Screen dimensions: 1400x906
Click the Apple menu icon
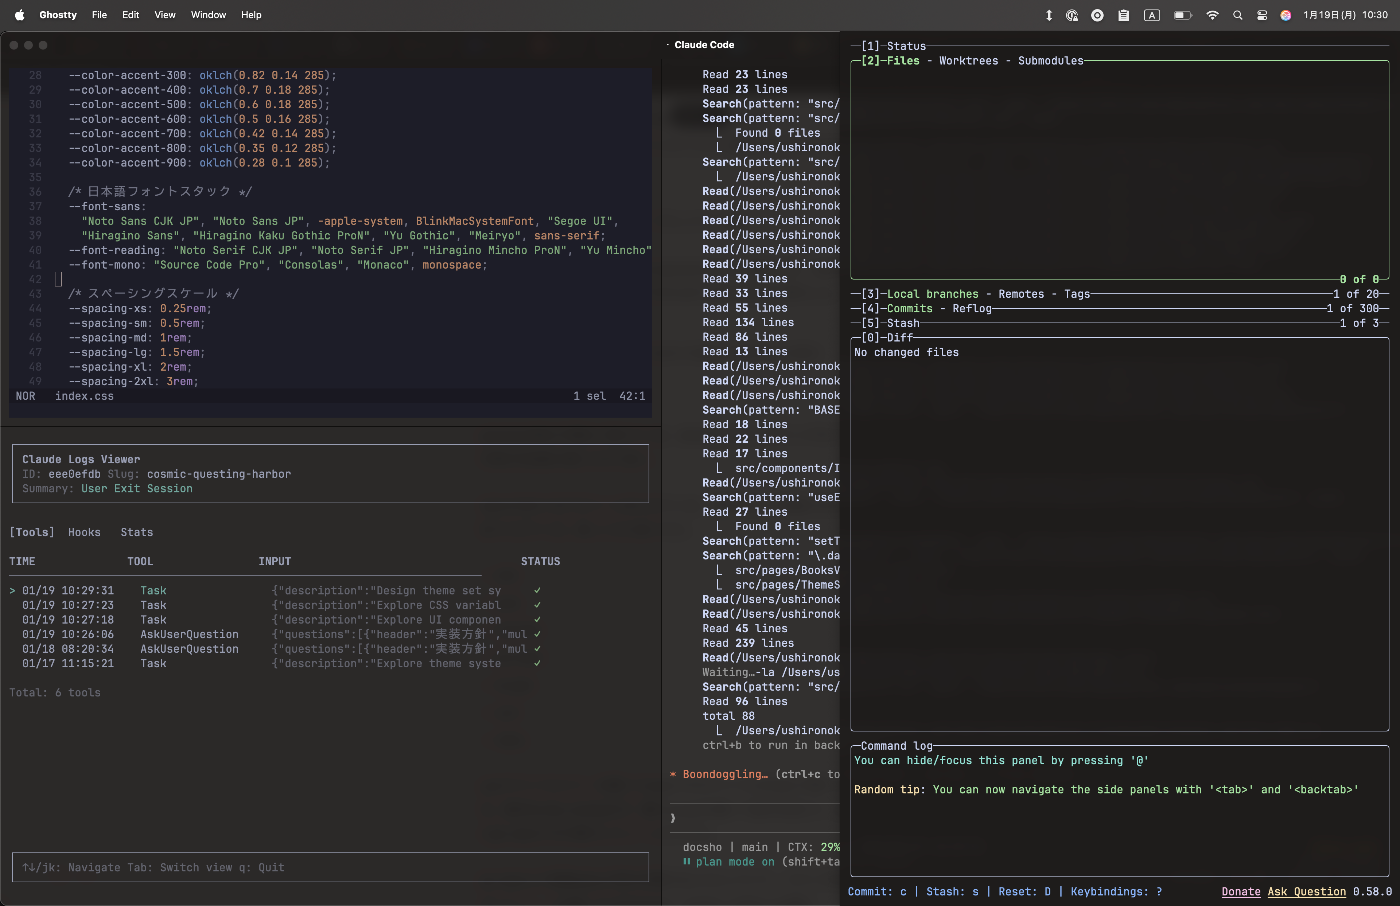click(x=19, y=15)
